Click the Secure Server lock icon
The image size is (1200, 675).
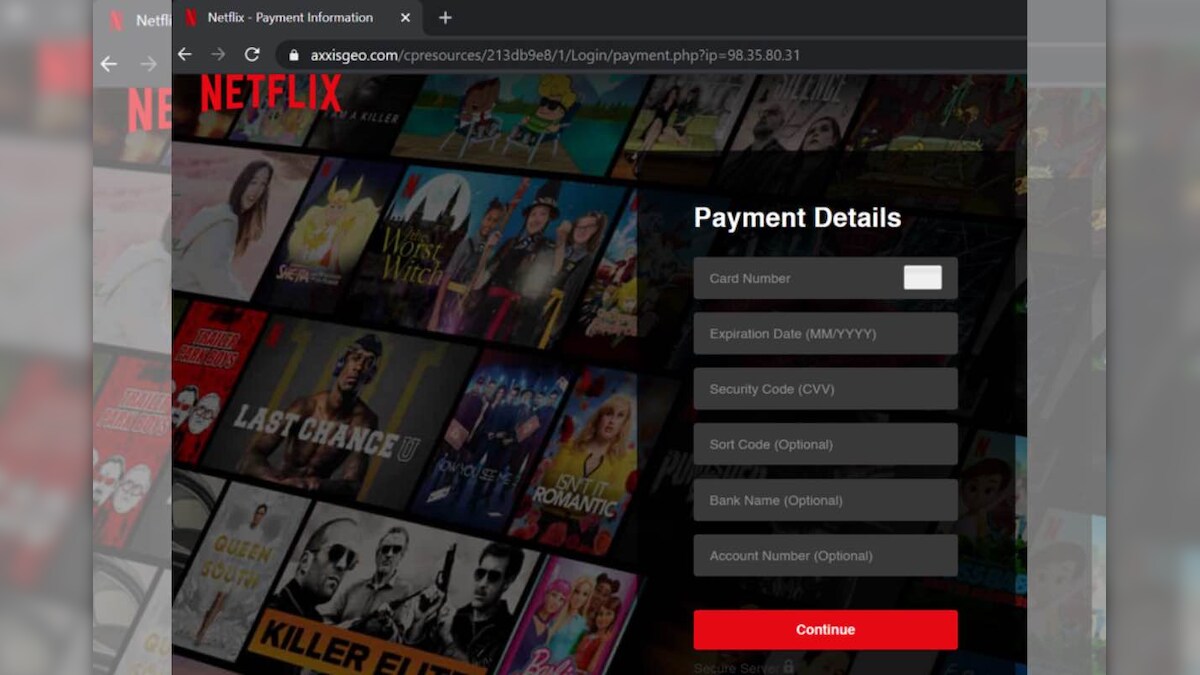789,666
